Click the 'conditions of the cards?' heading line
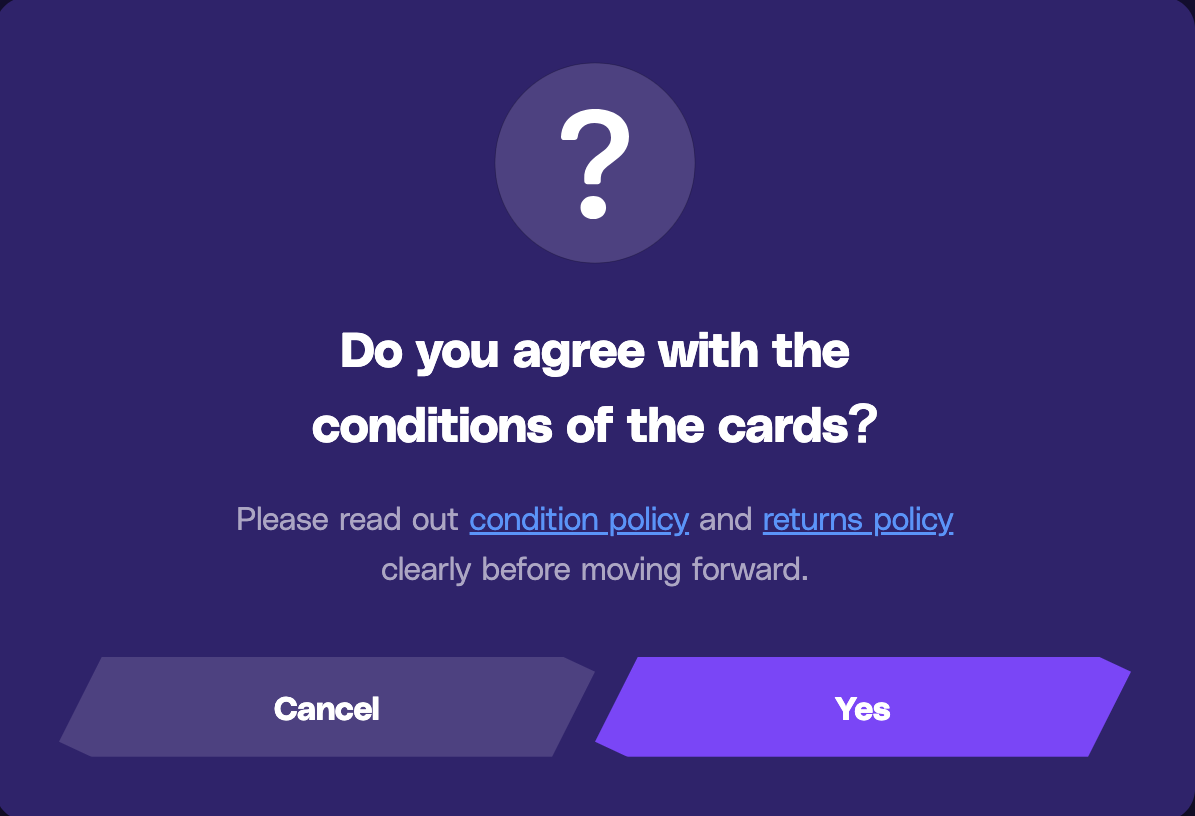Image resolution: width=1195 pixels, height=816 pixels. click(x=595, y=425)
